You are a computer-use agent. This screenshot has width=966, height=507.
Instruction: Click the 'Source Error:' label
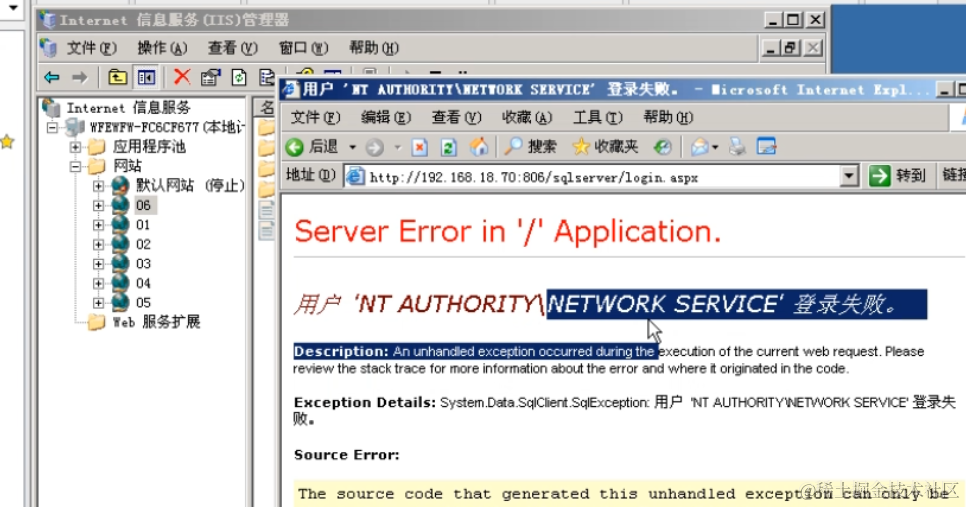click(347, 455)
